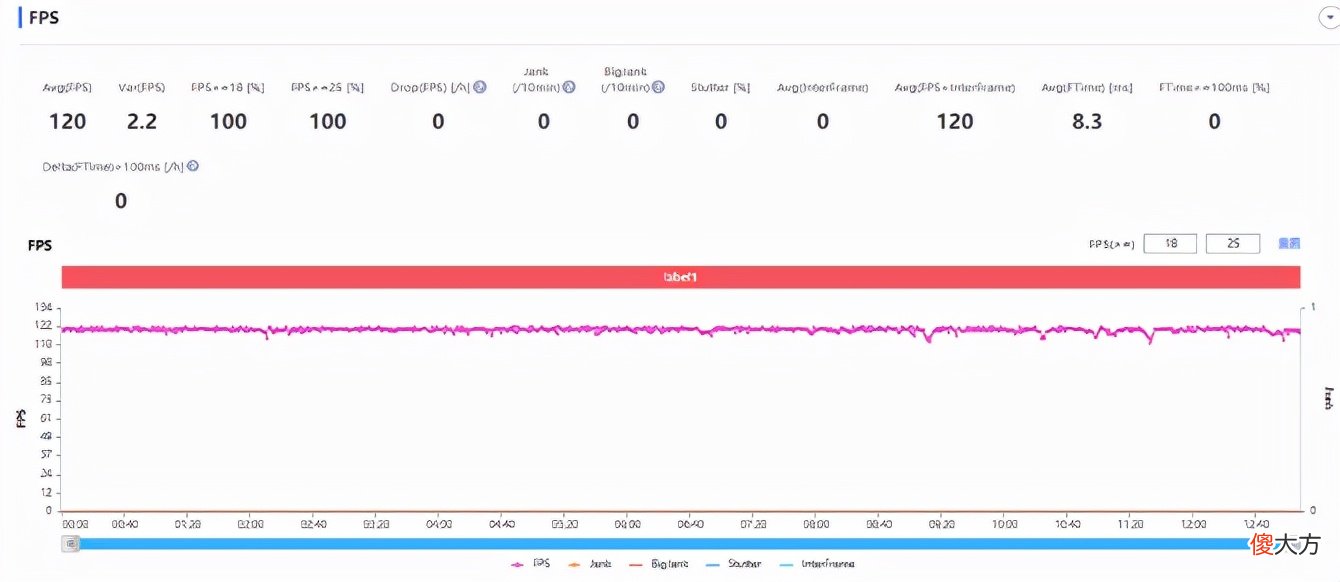Image resolution: width=1340 pixels, height=582 pixels.
Task: Toggle the BigJank series in the legend
Action: point(657,564)
